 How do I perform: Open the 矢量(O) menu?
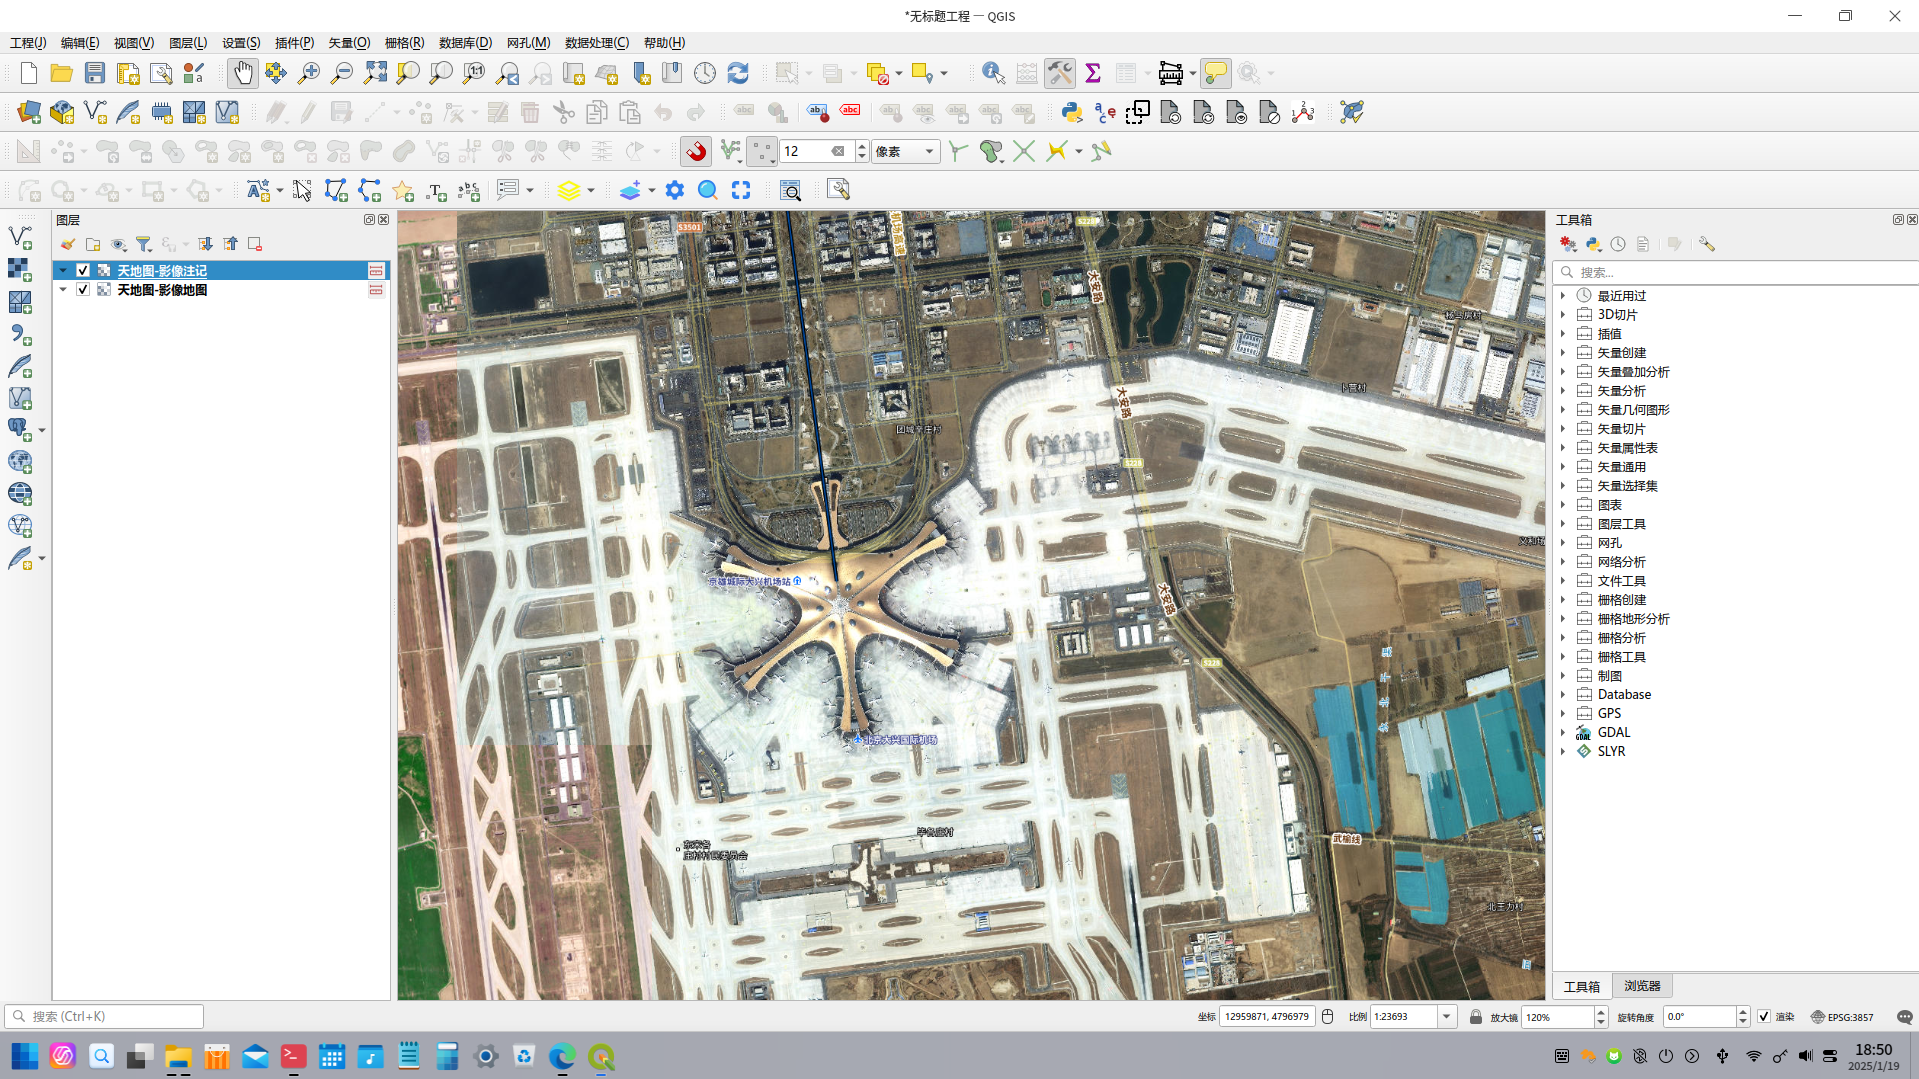[349, 43]
